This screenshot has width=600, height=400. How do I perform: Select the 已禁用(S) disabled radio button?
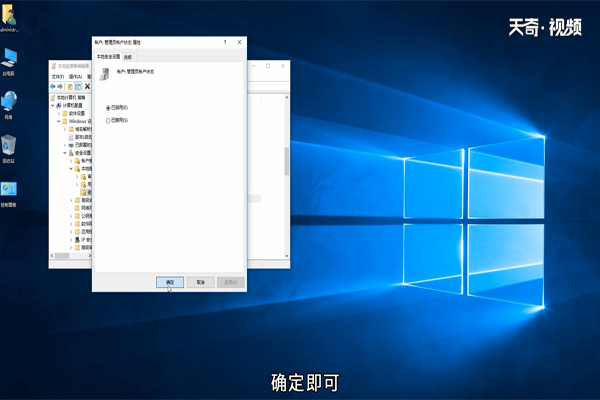pyautogui.click(x=108, y=121)
